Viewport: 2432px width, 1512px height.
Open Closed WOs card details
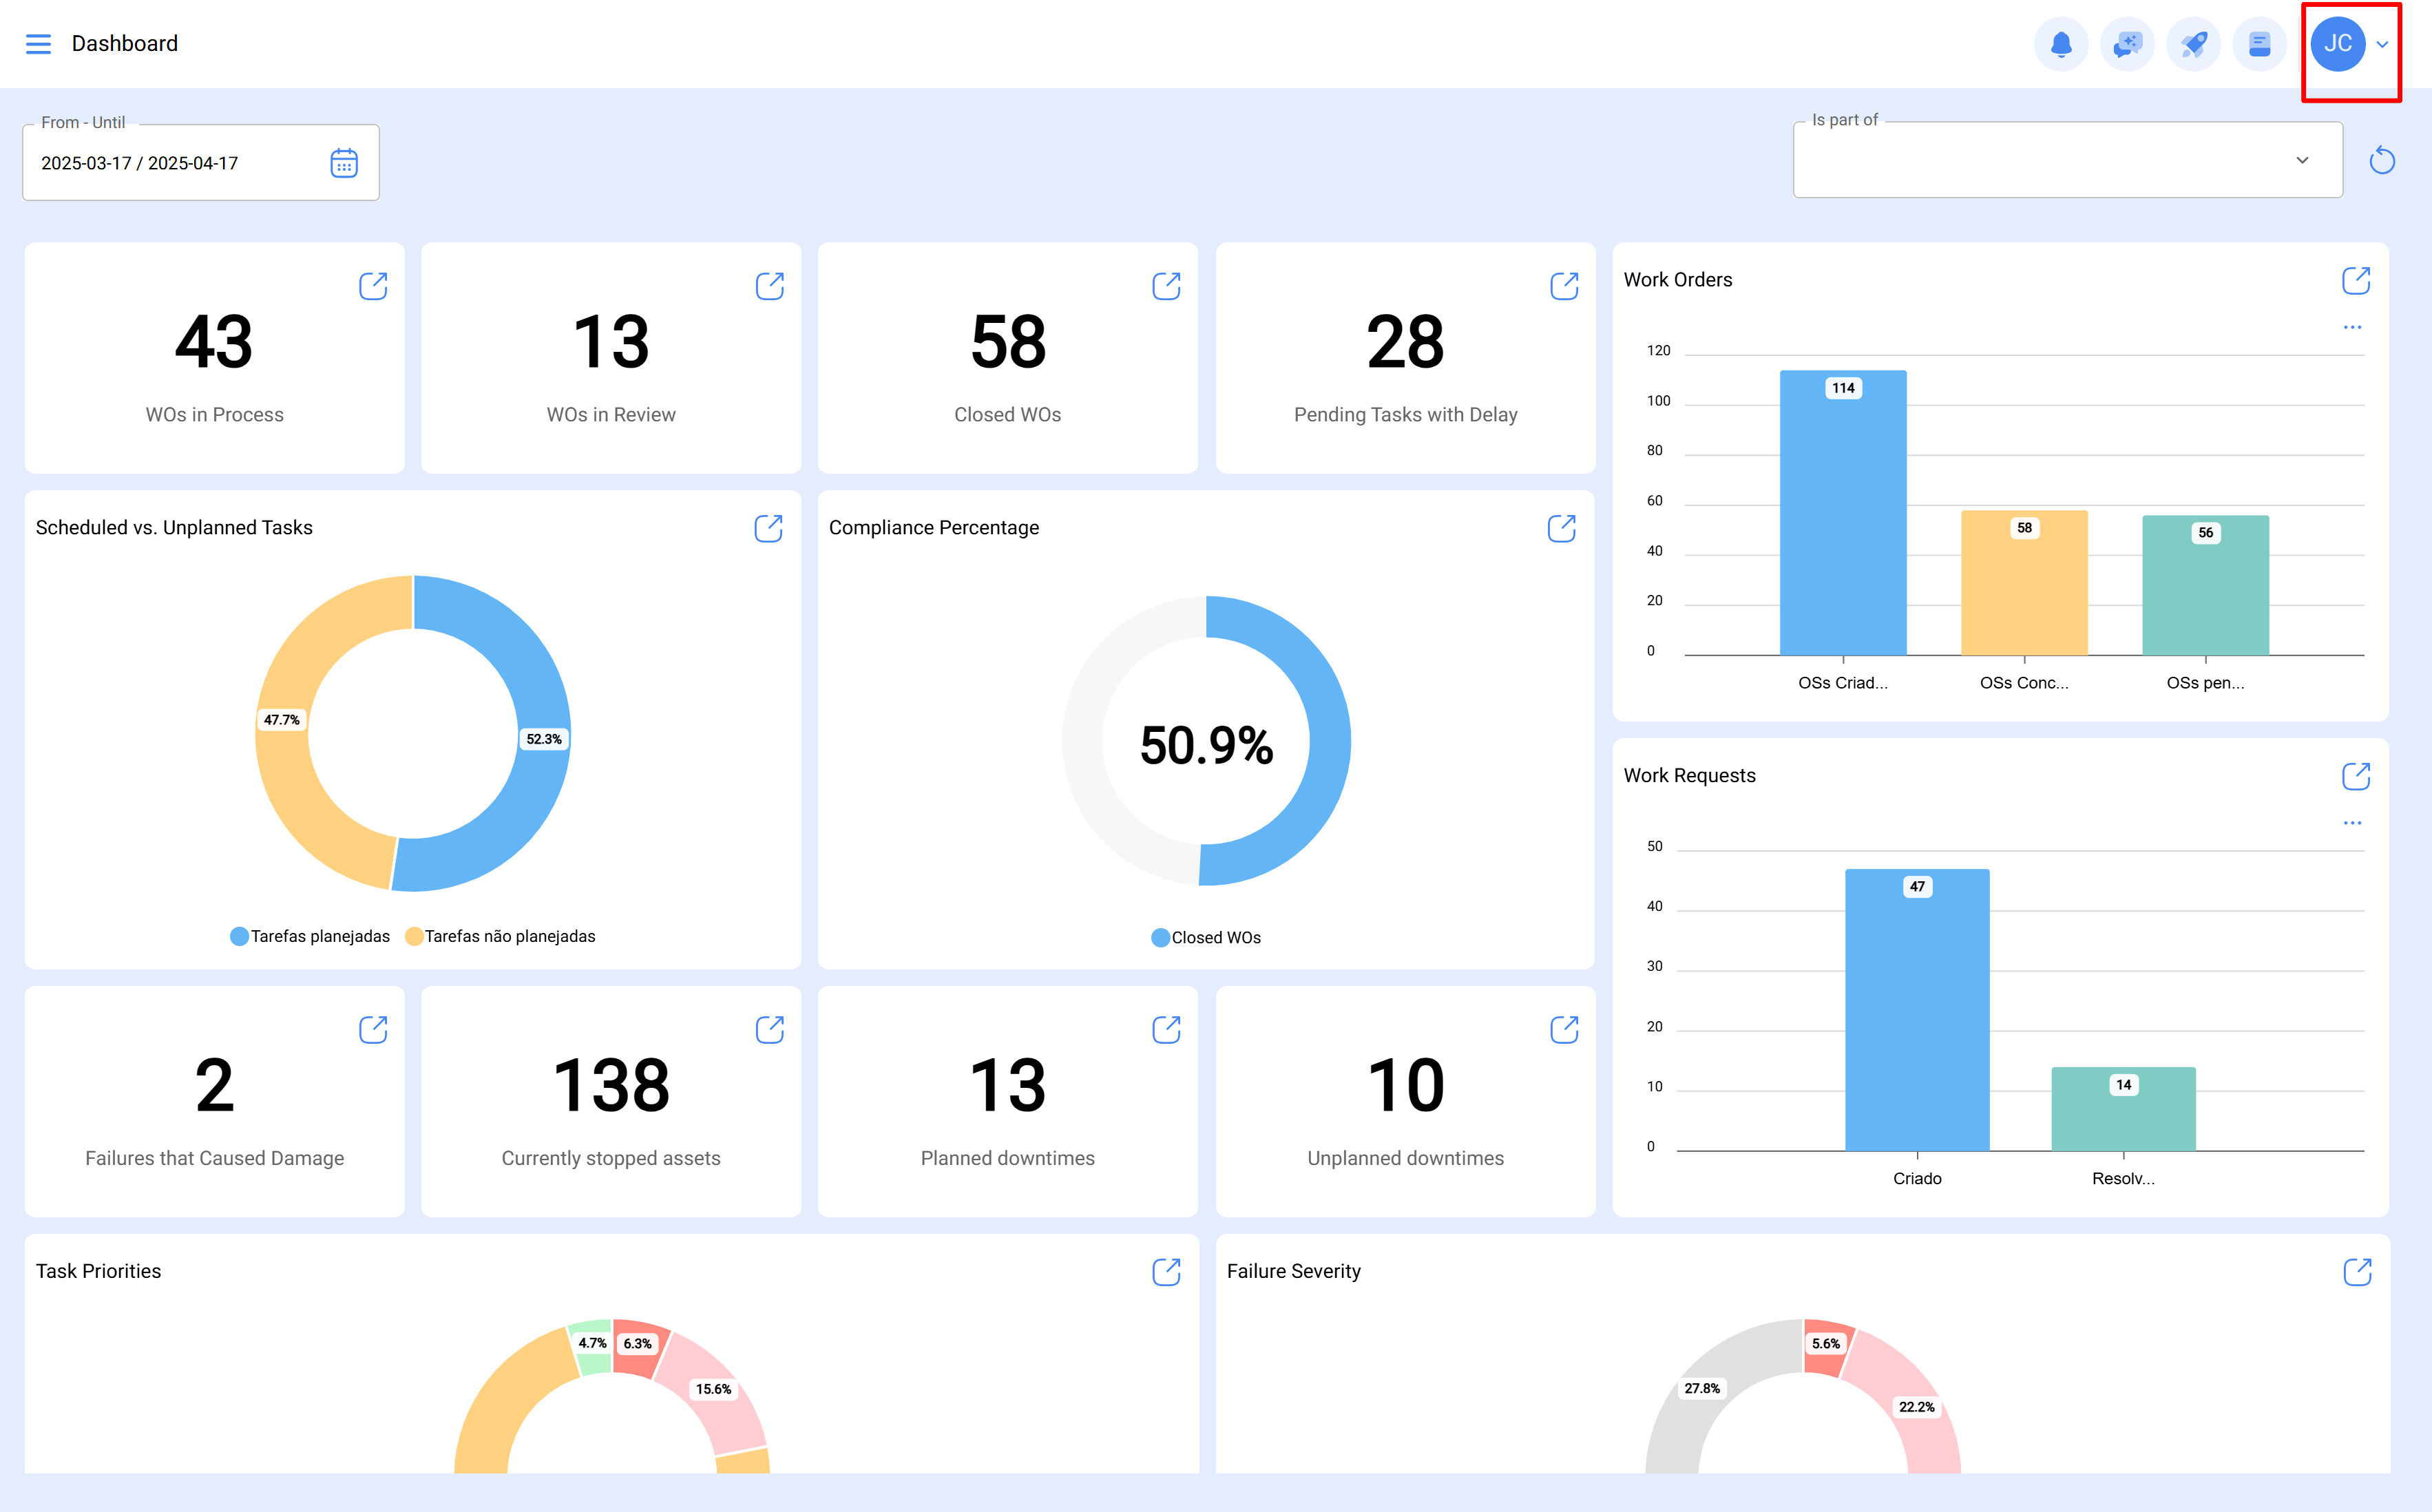pyautogui.click(x=1166, y=286)
